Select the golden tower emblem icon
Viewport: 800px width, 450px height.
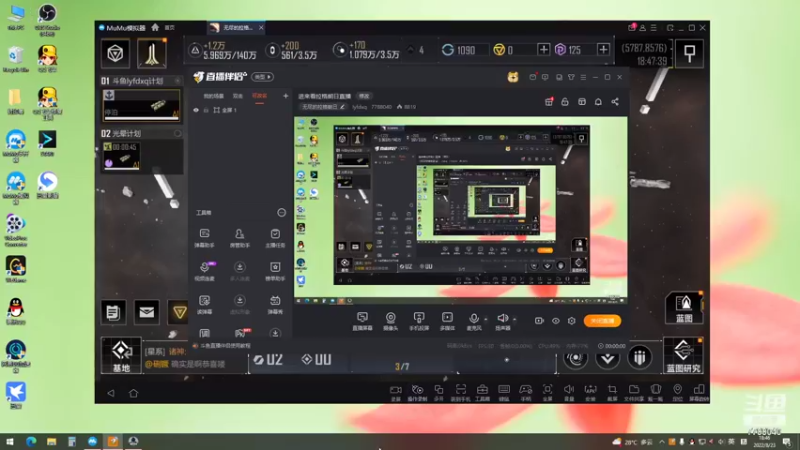pos(152,53)
